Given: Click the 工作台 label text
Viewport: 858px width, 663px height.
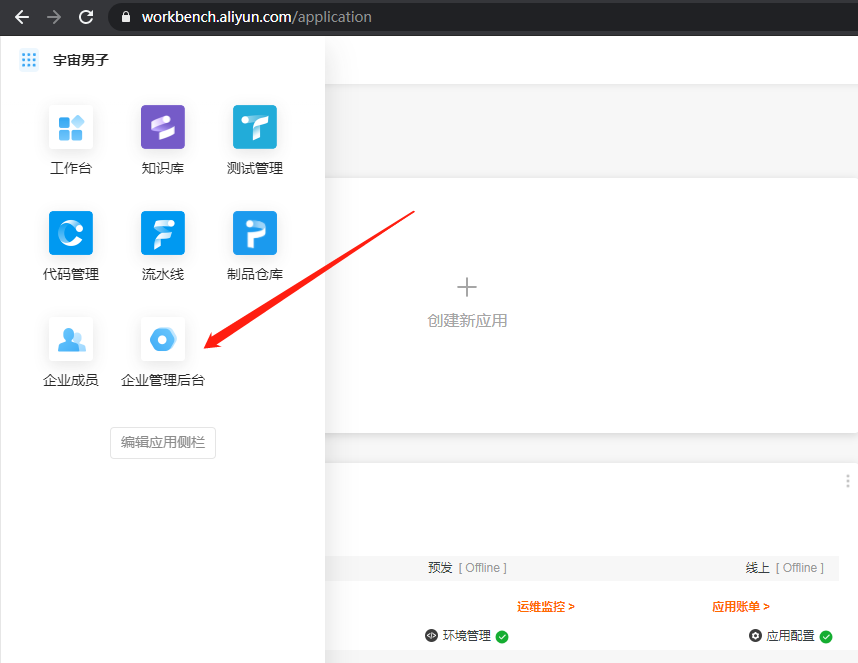Looking at the screenshot, I should point(71,168).
